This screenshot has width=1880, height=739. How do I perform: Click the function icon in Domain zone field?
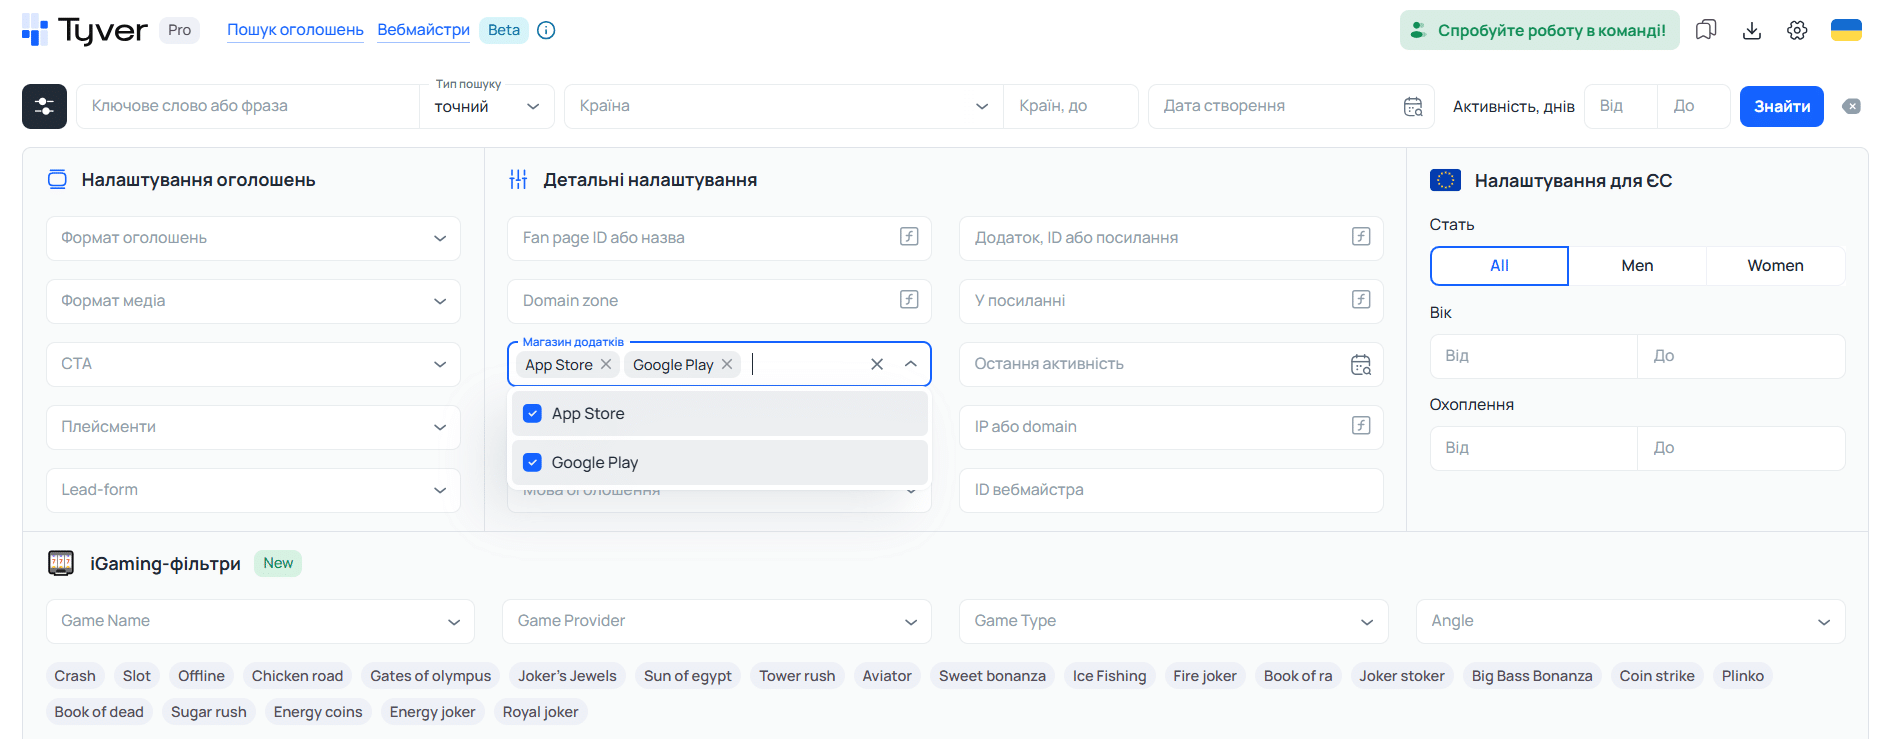909,300
